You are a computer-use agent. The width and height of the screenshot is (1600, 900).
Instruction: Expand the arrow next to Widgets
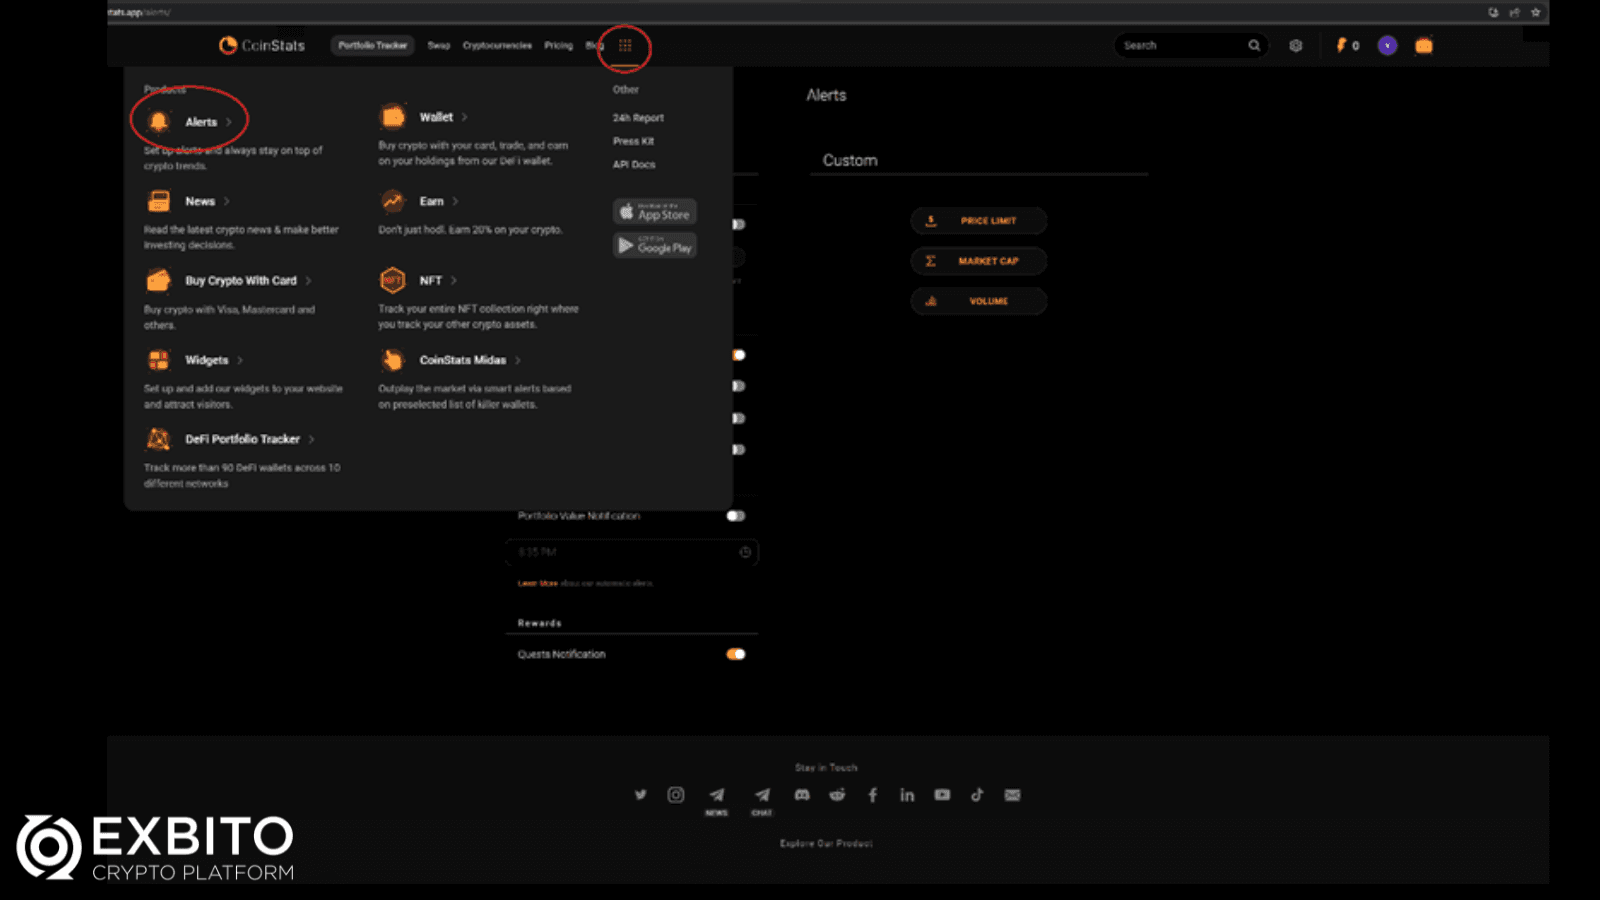240,360
